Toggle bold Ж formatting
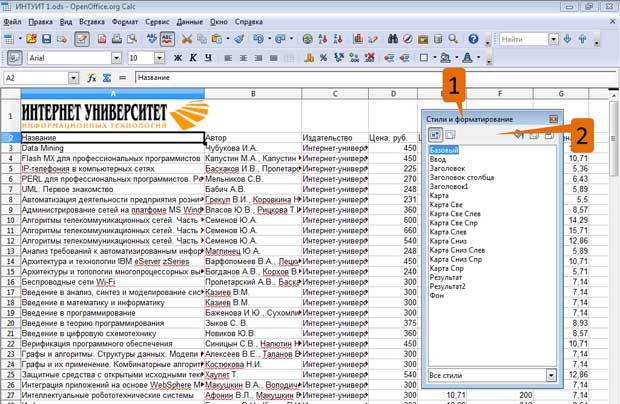 click(178, 58)
